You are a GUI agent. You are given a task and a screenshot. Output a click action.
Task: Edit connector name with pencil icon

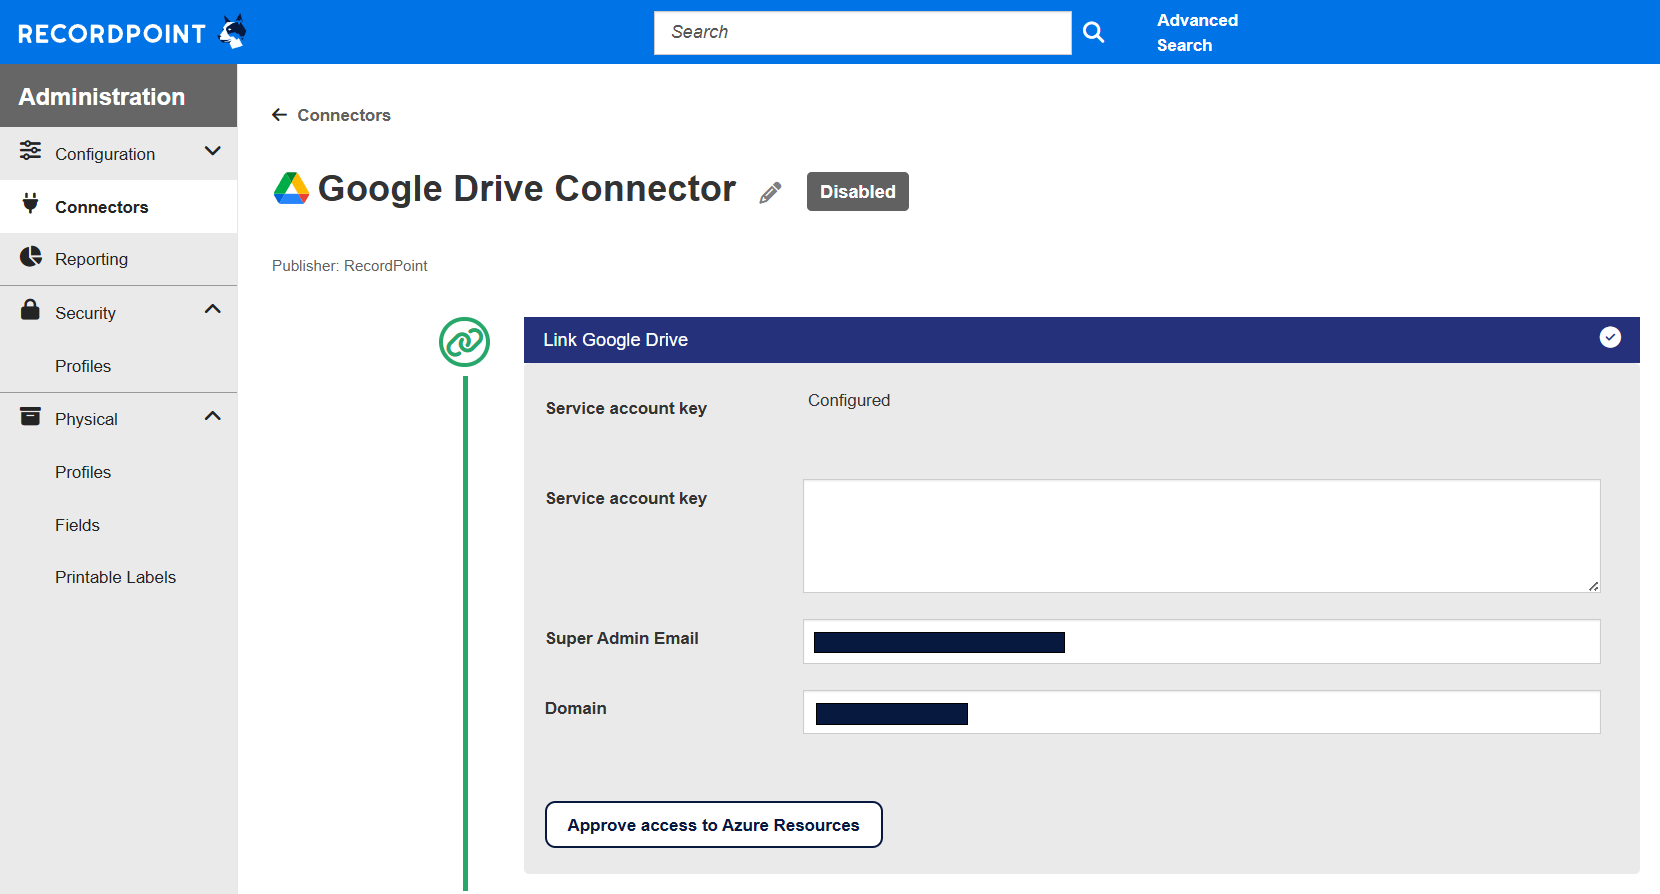coord(770,192)
